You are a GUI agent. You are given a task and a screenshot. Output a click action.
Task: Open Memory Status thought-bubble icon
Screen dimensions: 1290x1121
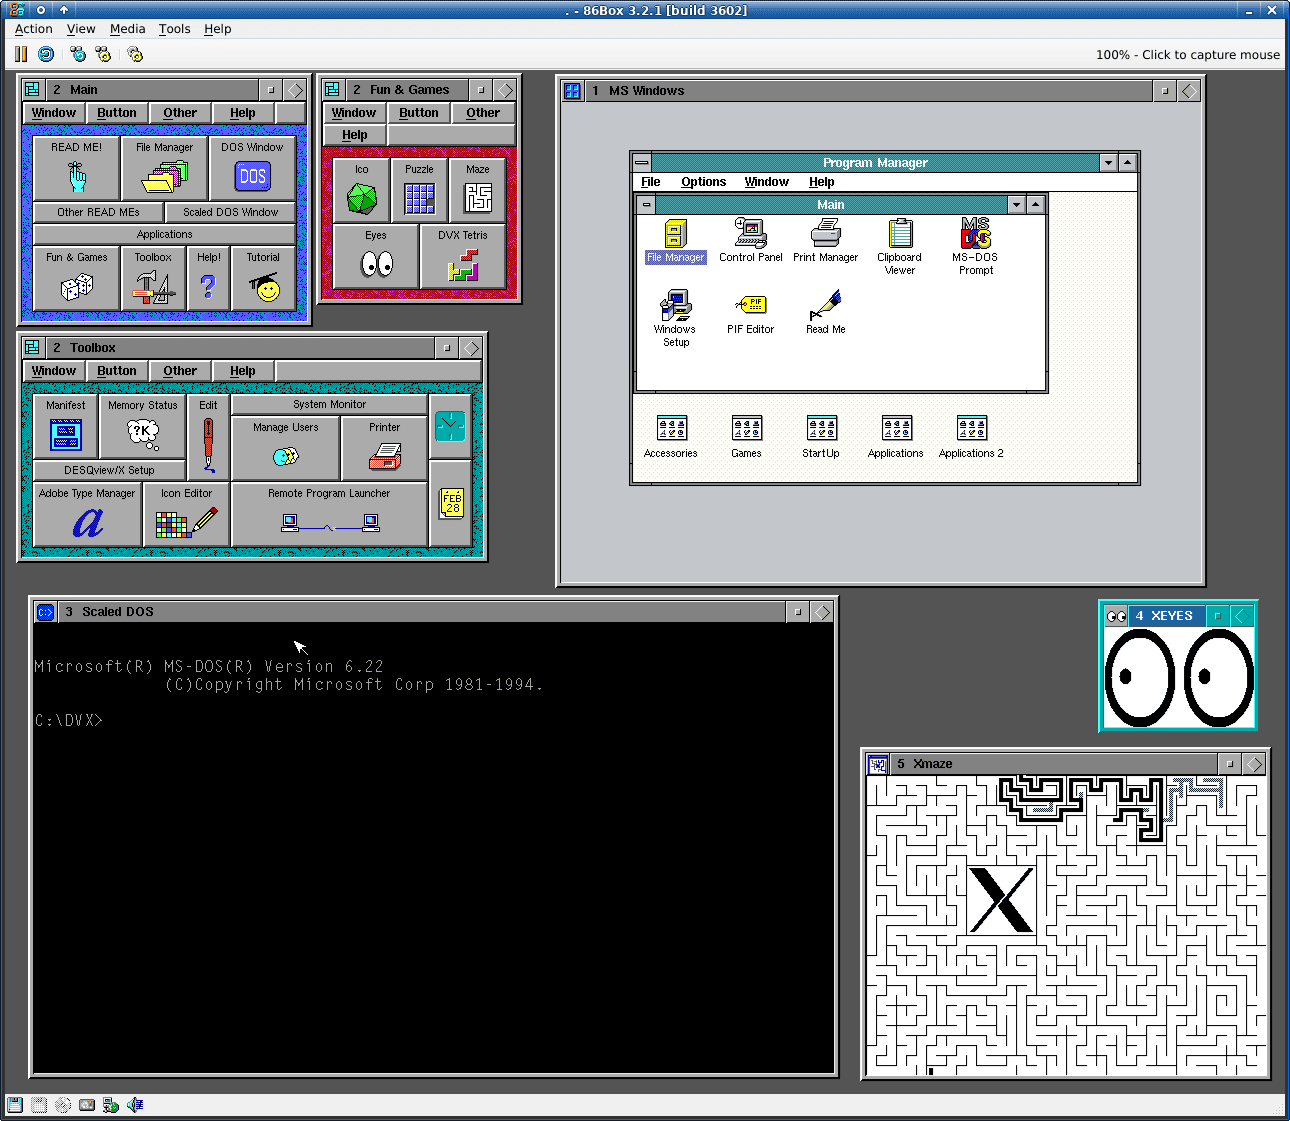[x=142, y=426]
